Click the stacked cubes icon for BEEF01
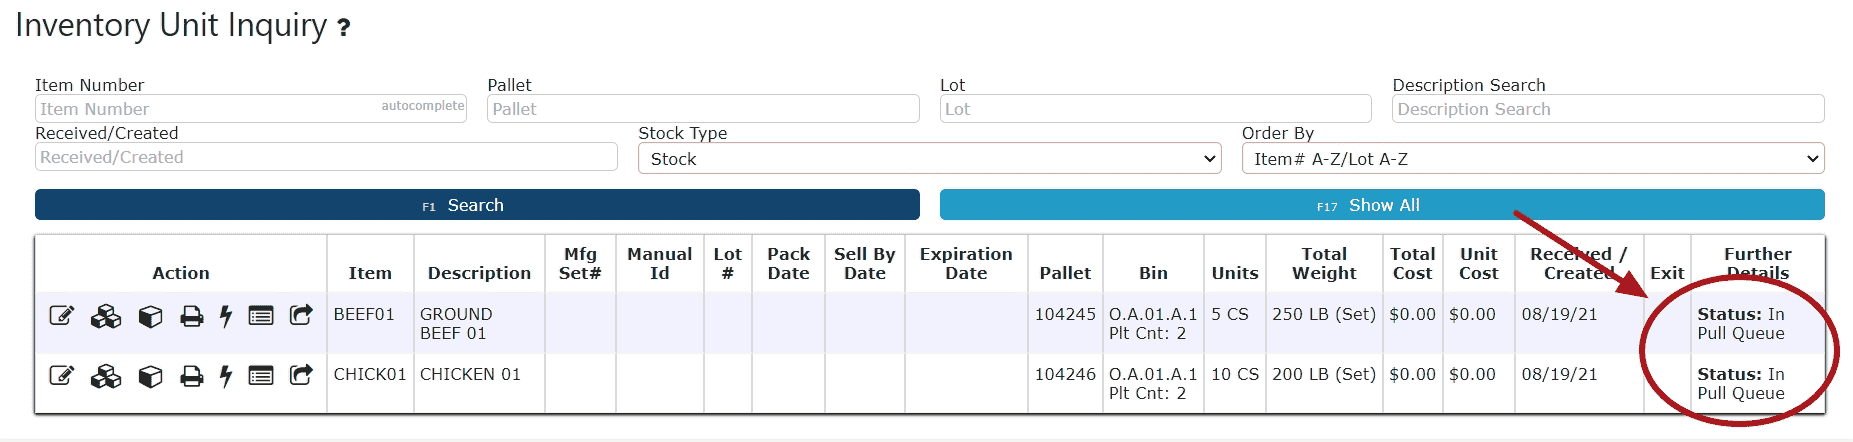Viewport: 1853px width, 442px height. (x=105, y=317)
